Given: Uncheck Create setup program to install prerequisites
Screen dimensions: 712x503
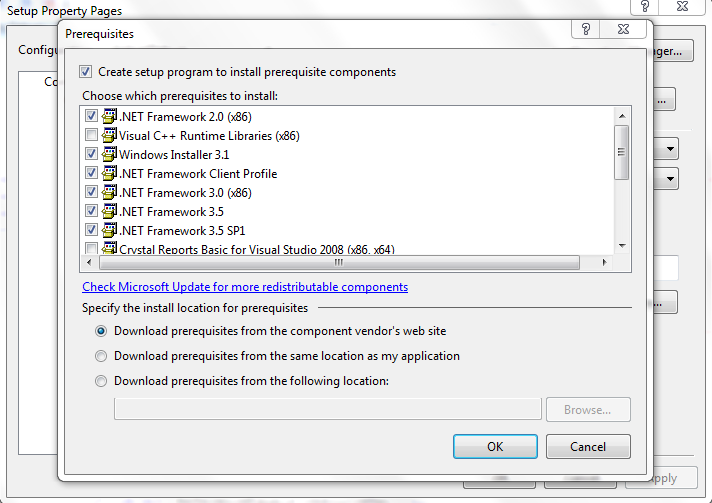Looking at the screenshot, I should (x=85, y=72).
